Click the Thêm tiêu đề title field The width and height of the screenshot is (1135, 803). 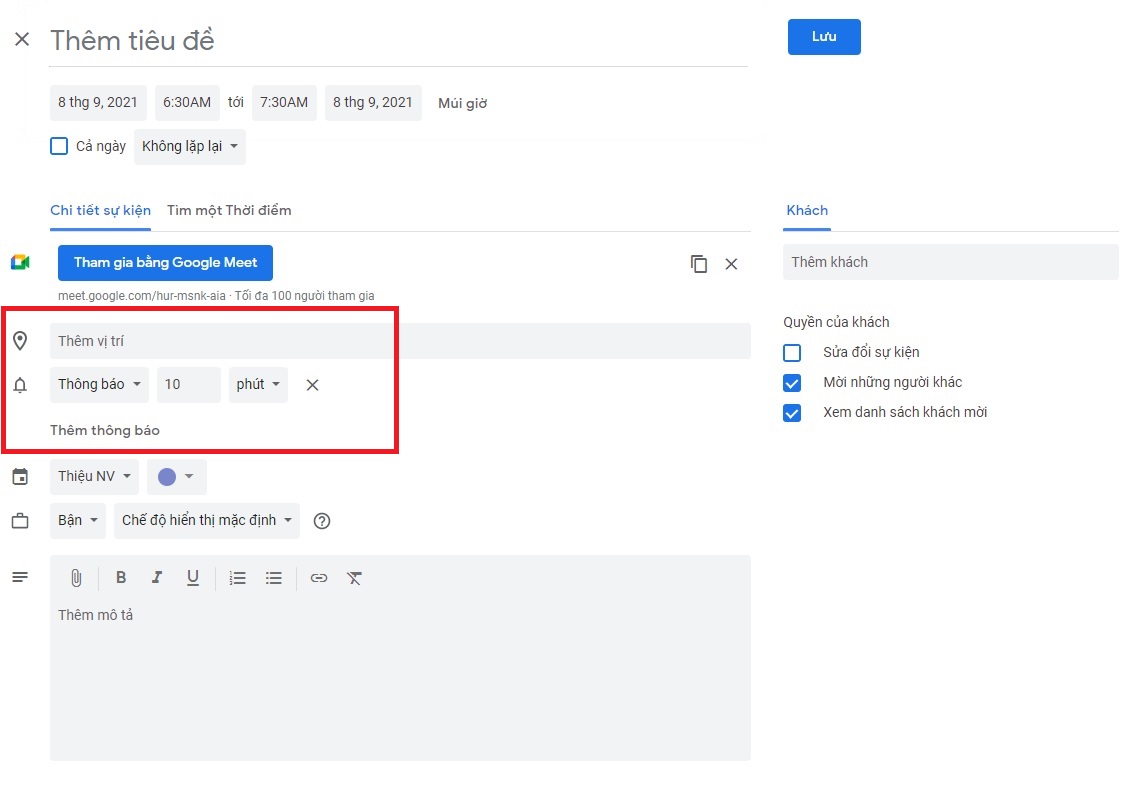(x=398, y=41)
